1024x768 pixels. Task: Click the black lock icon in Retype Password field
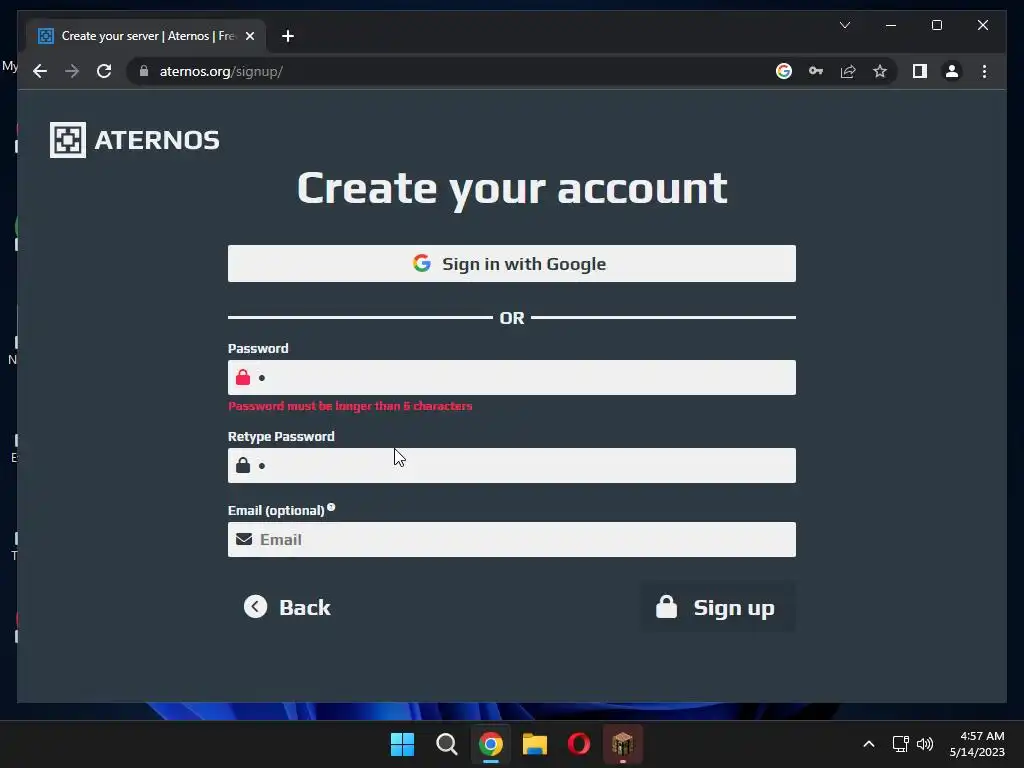coord(243,465)
